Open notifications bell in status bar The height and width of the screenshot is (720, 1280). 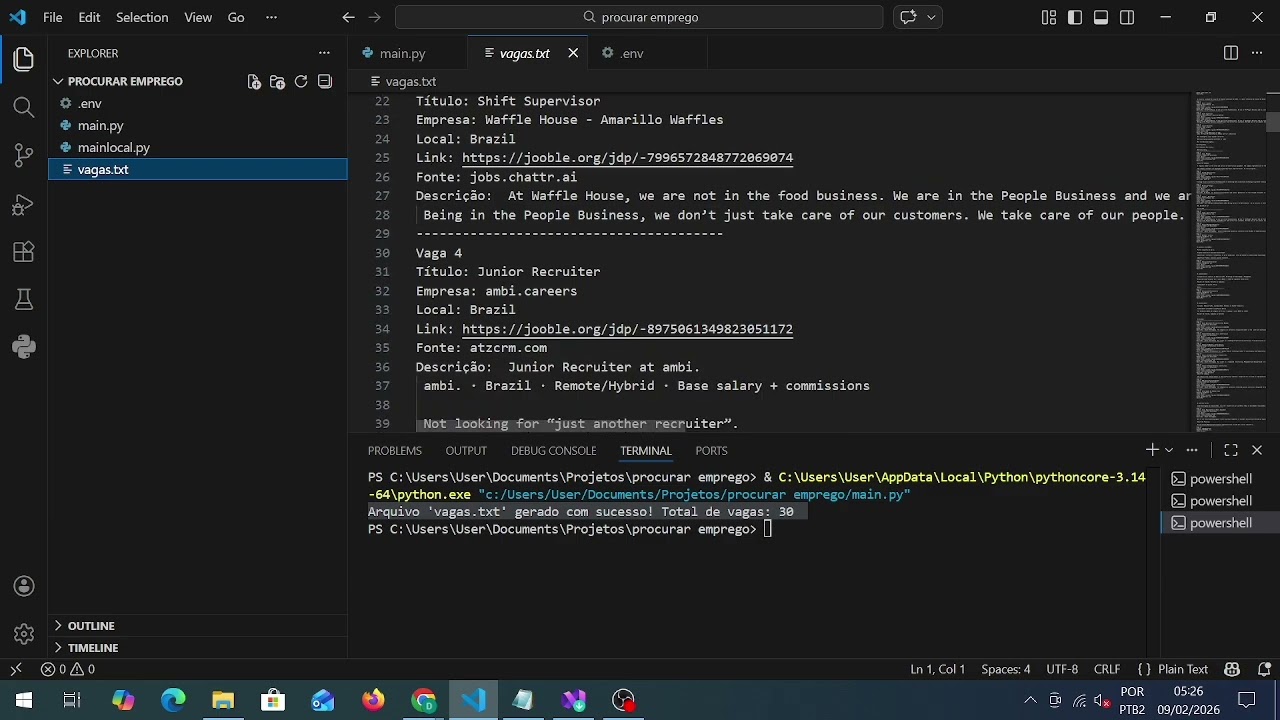(x=1264, y=669)
